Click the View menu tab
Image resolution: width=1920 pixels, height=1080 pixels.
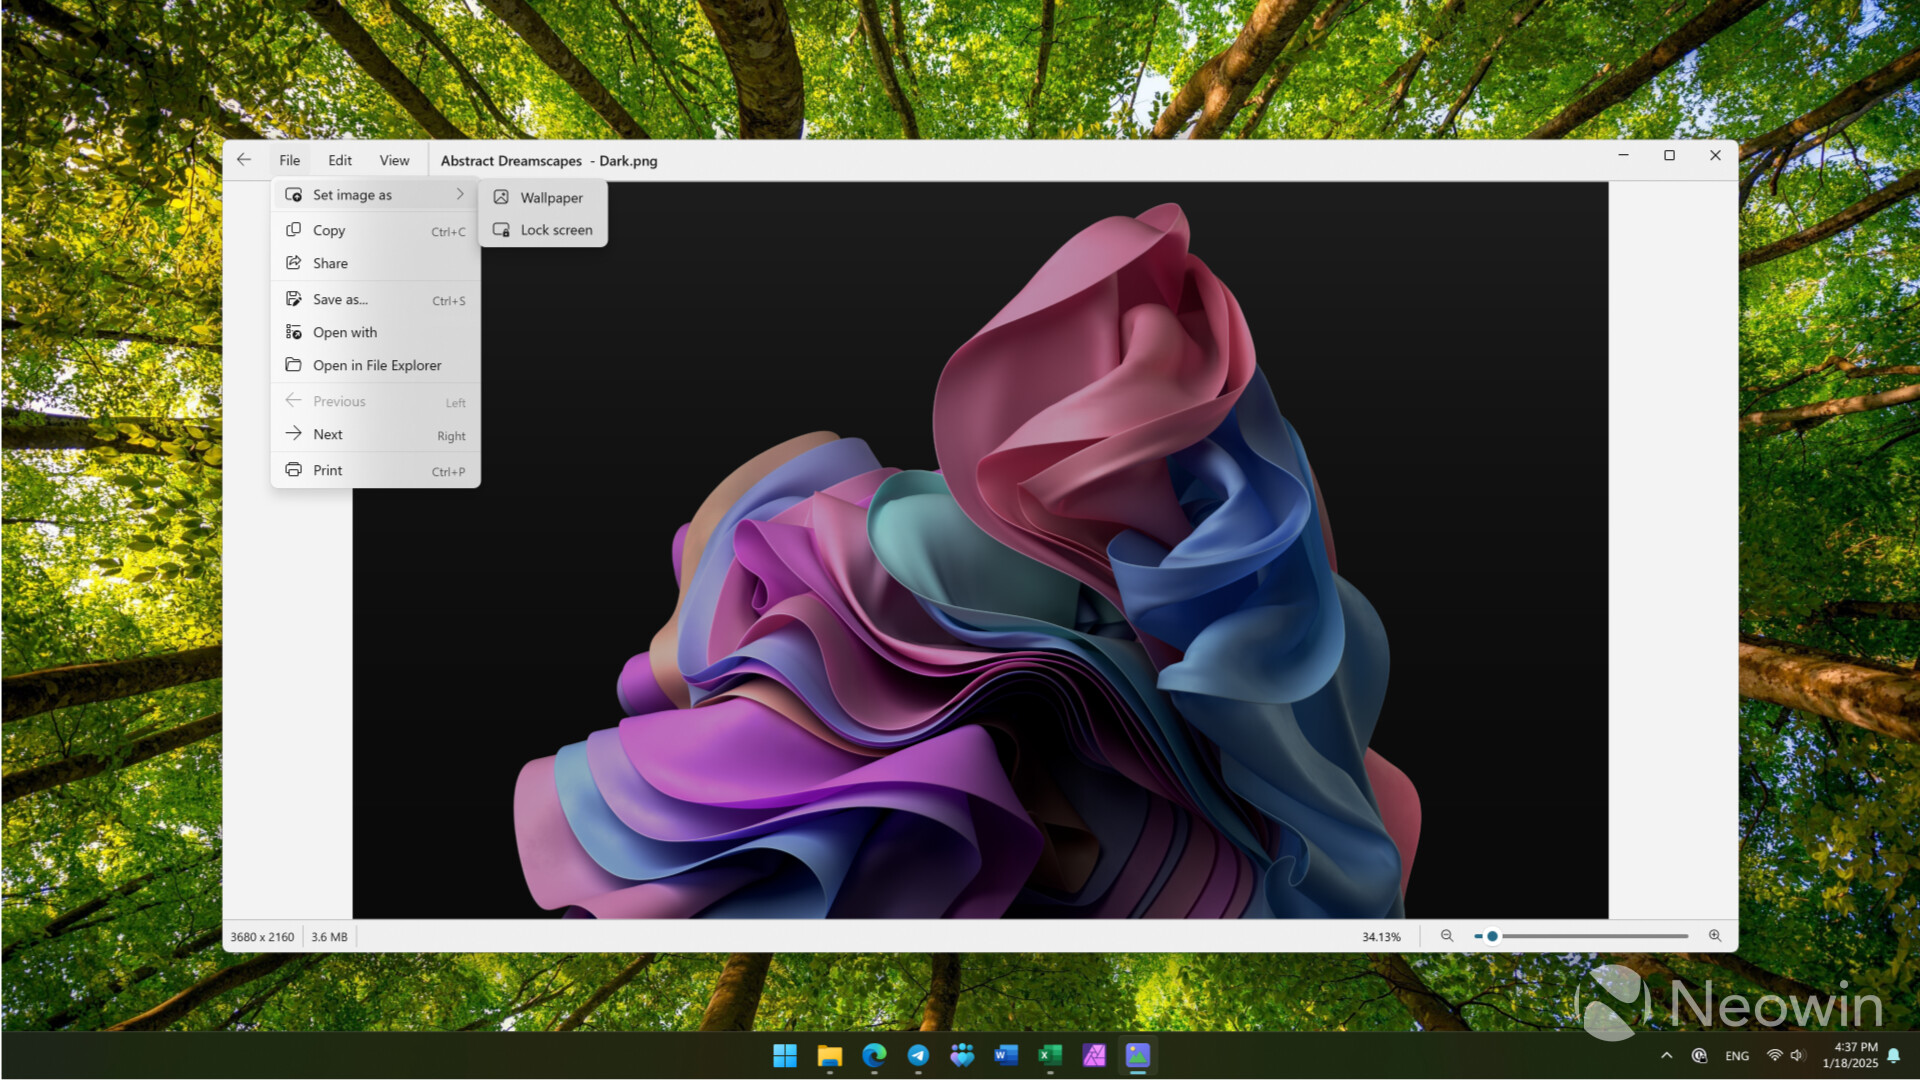pos(393,160)
